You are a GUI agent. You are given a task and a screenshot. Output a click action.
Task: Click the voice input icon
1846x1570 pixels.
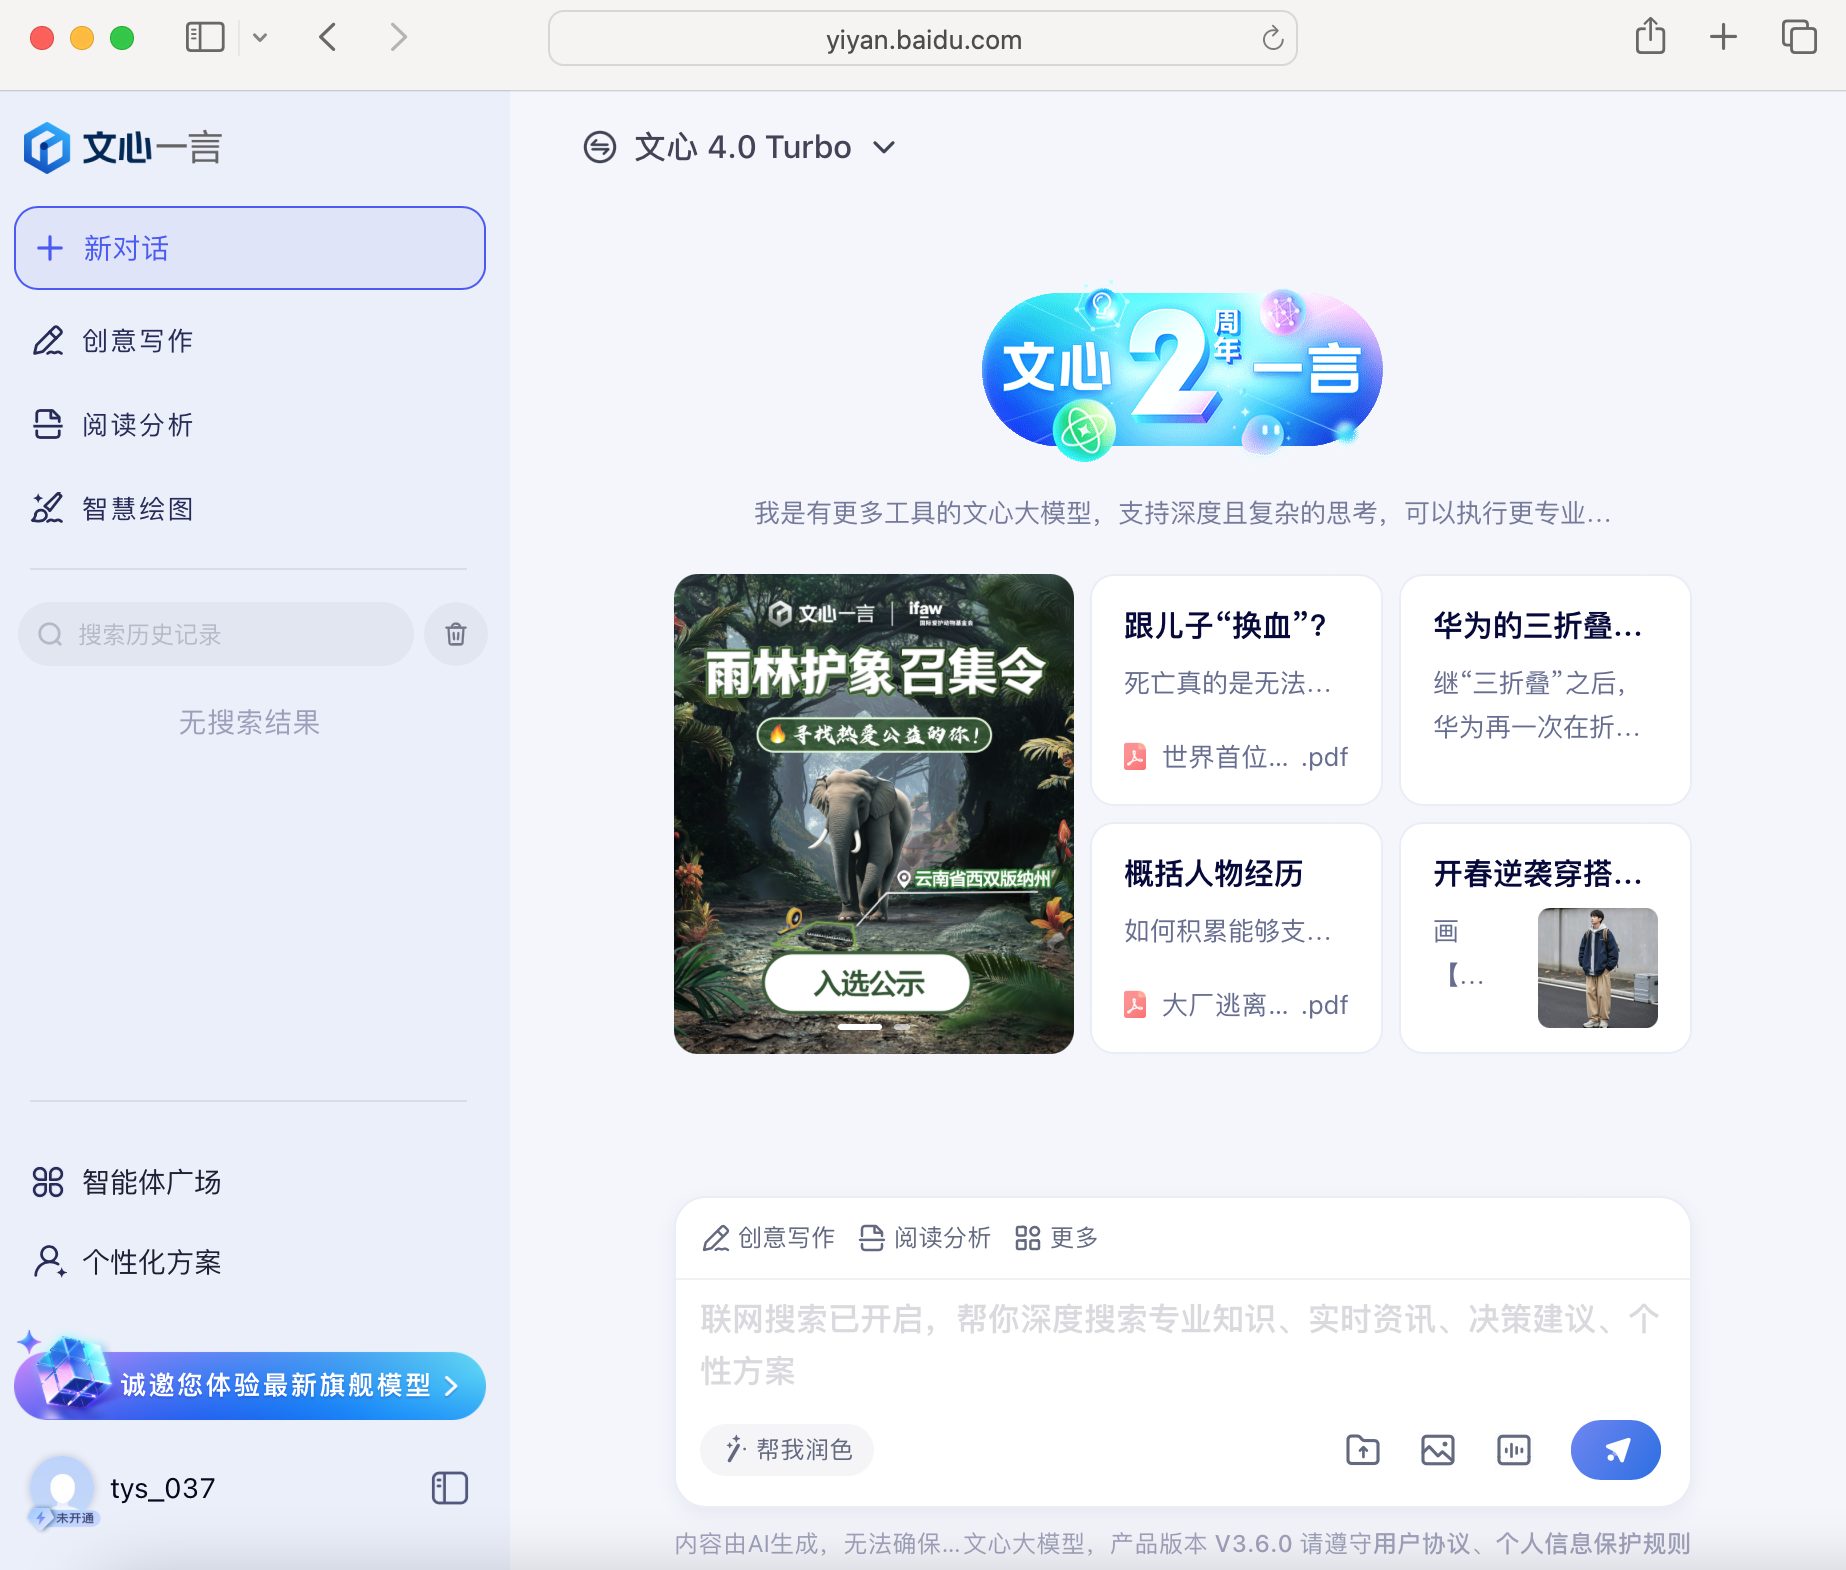1514,1450
